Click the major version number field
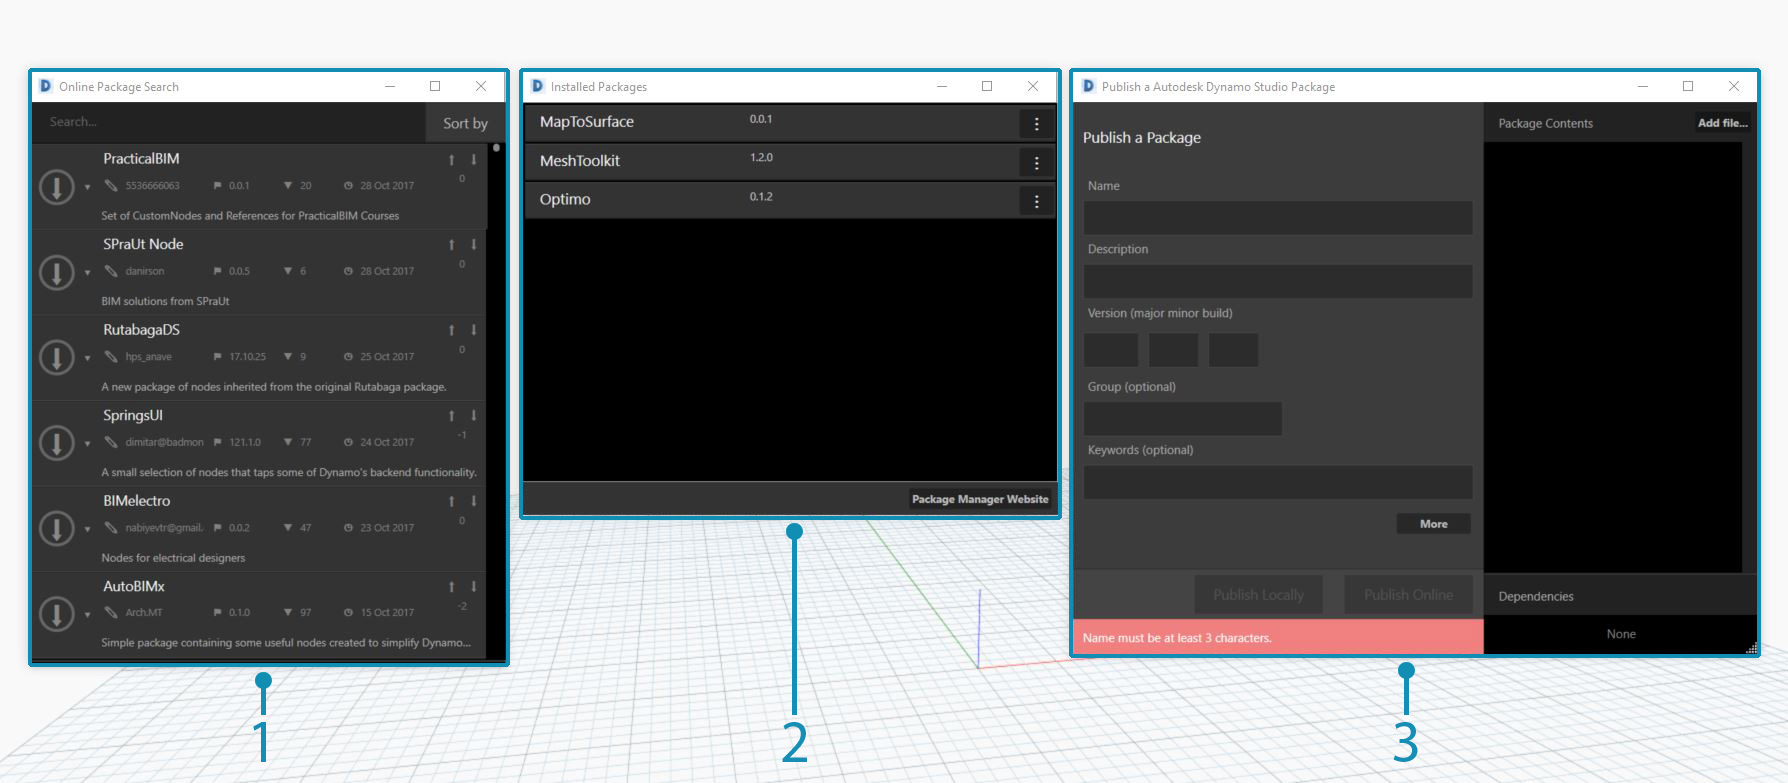The height and width of the screenshot is (783, 1788). pos(1111,350)
